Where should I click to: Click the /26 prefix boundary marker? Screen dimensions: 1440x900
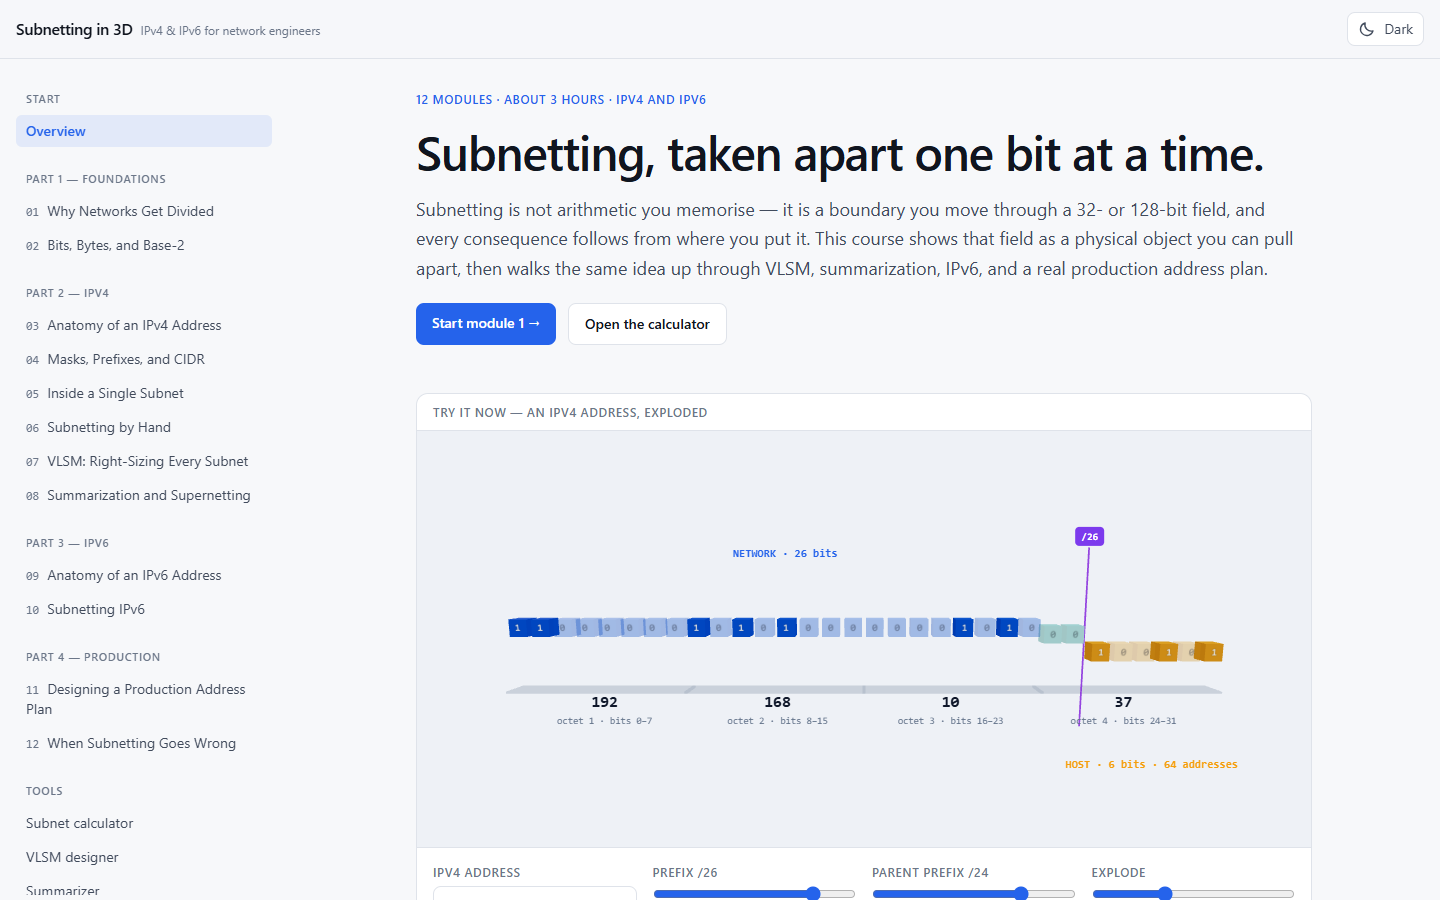1089,537
